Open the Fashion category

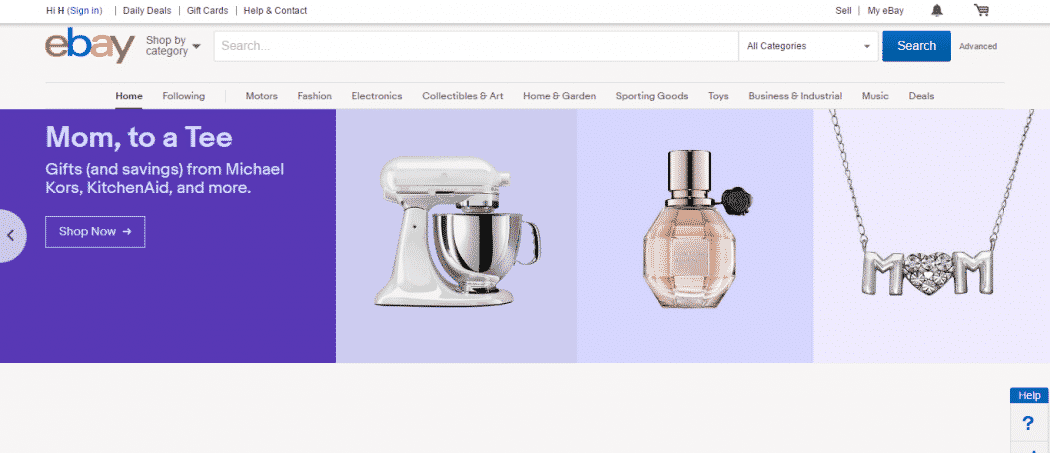click(x=315, y=96)
